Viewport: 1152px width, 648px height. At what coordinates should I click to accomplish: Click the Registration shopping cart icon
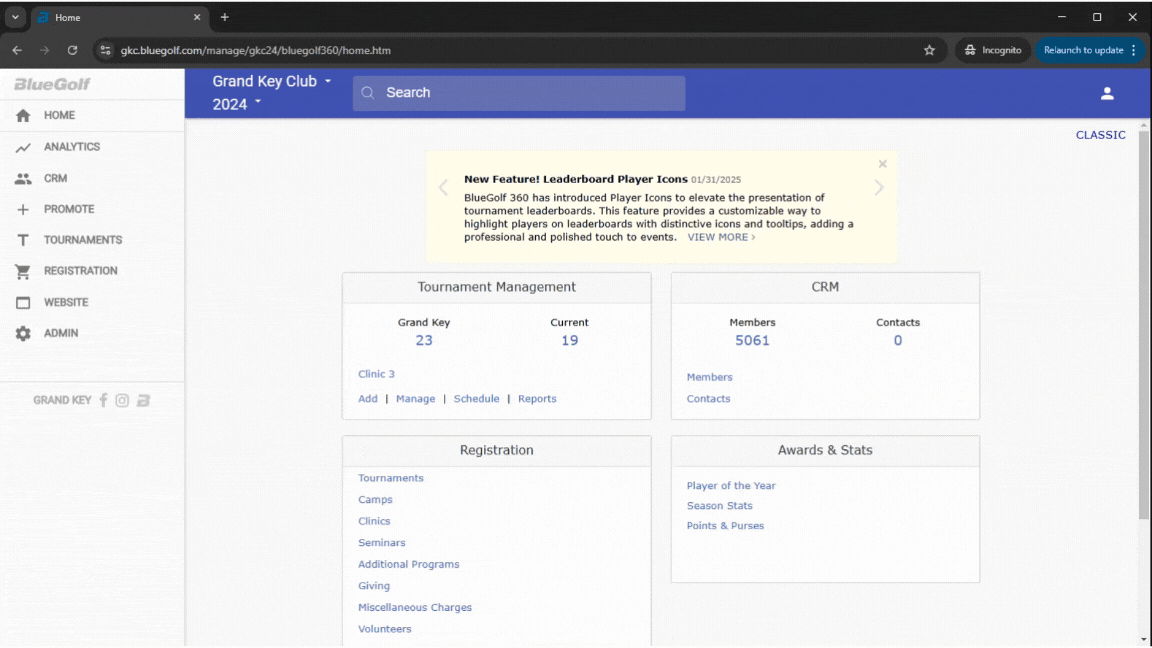(23, 271)
